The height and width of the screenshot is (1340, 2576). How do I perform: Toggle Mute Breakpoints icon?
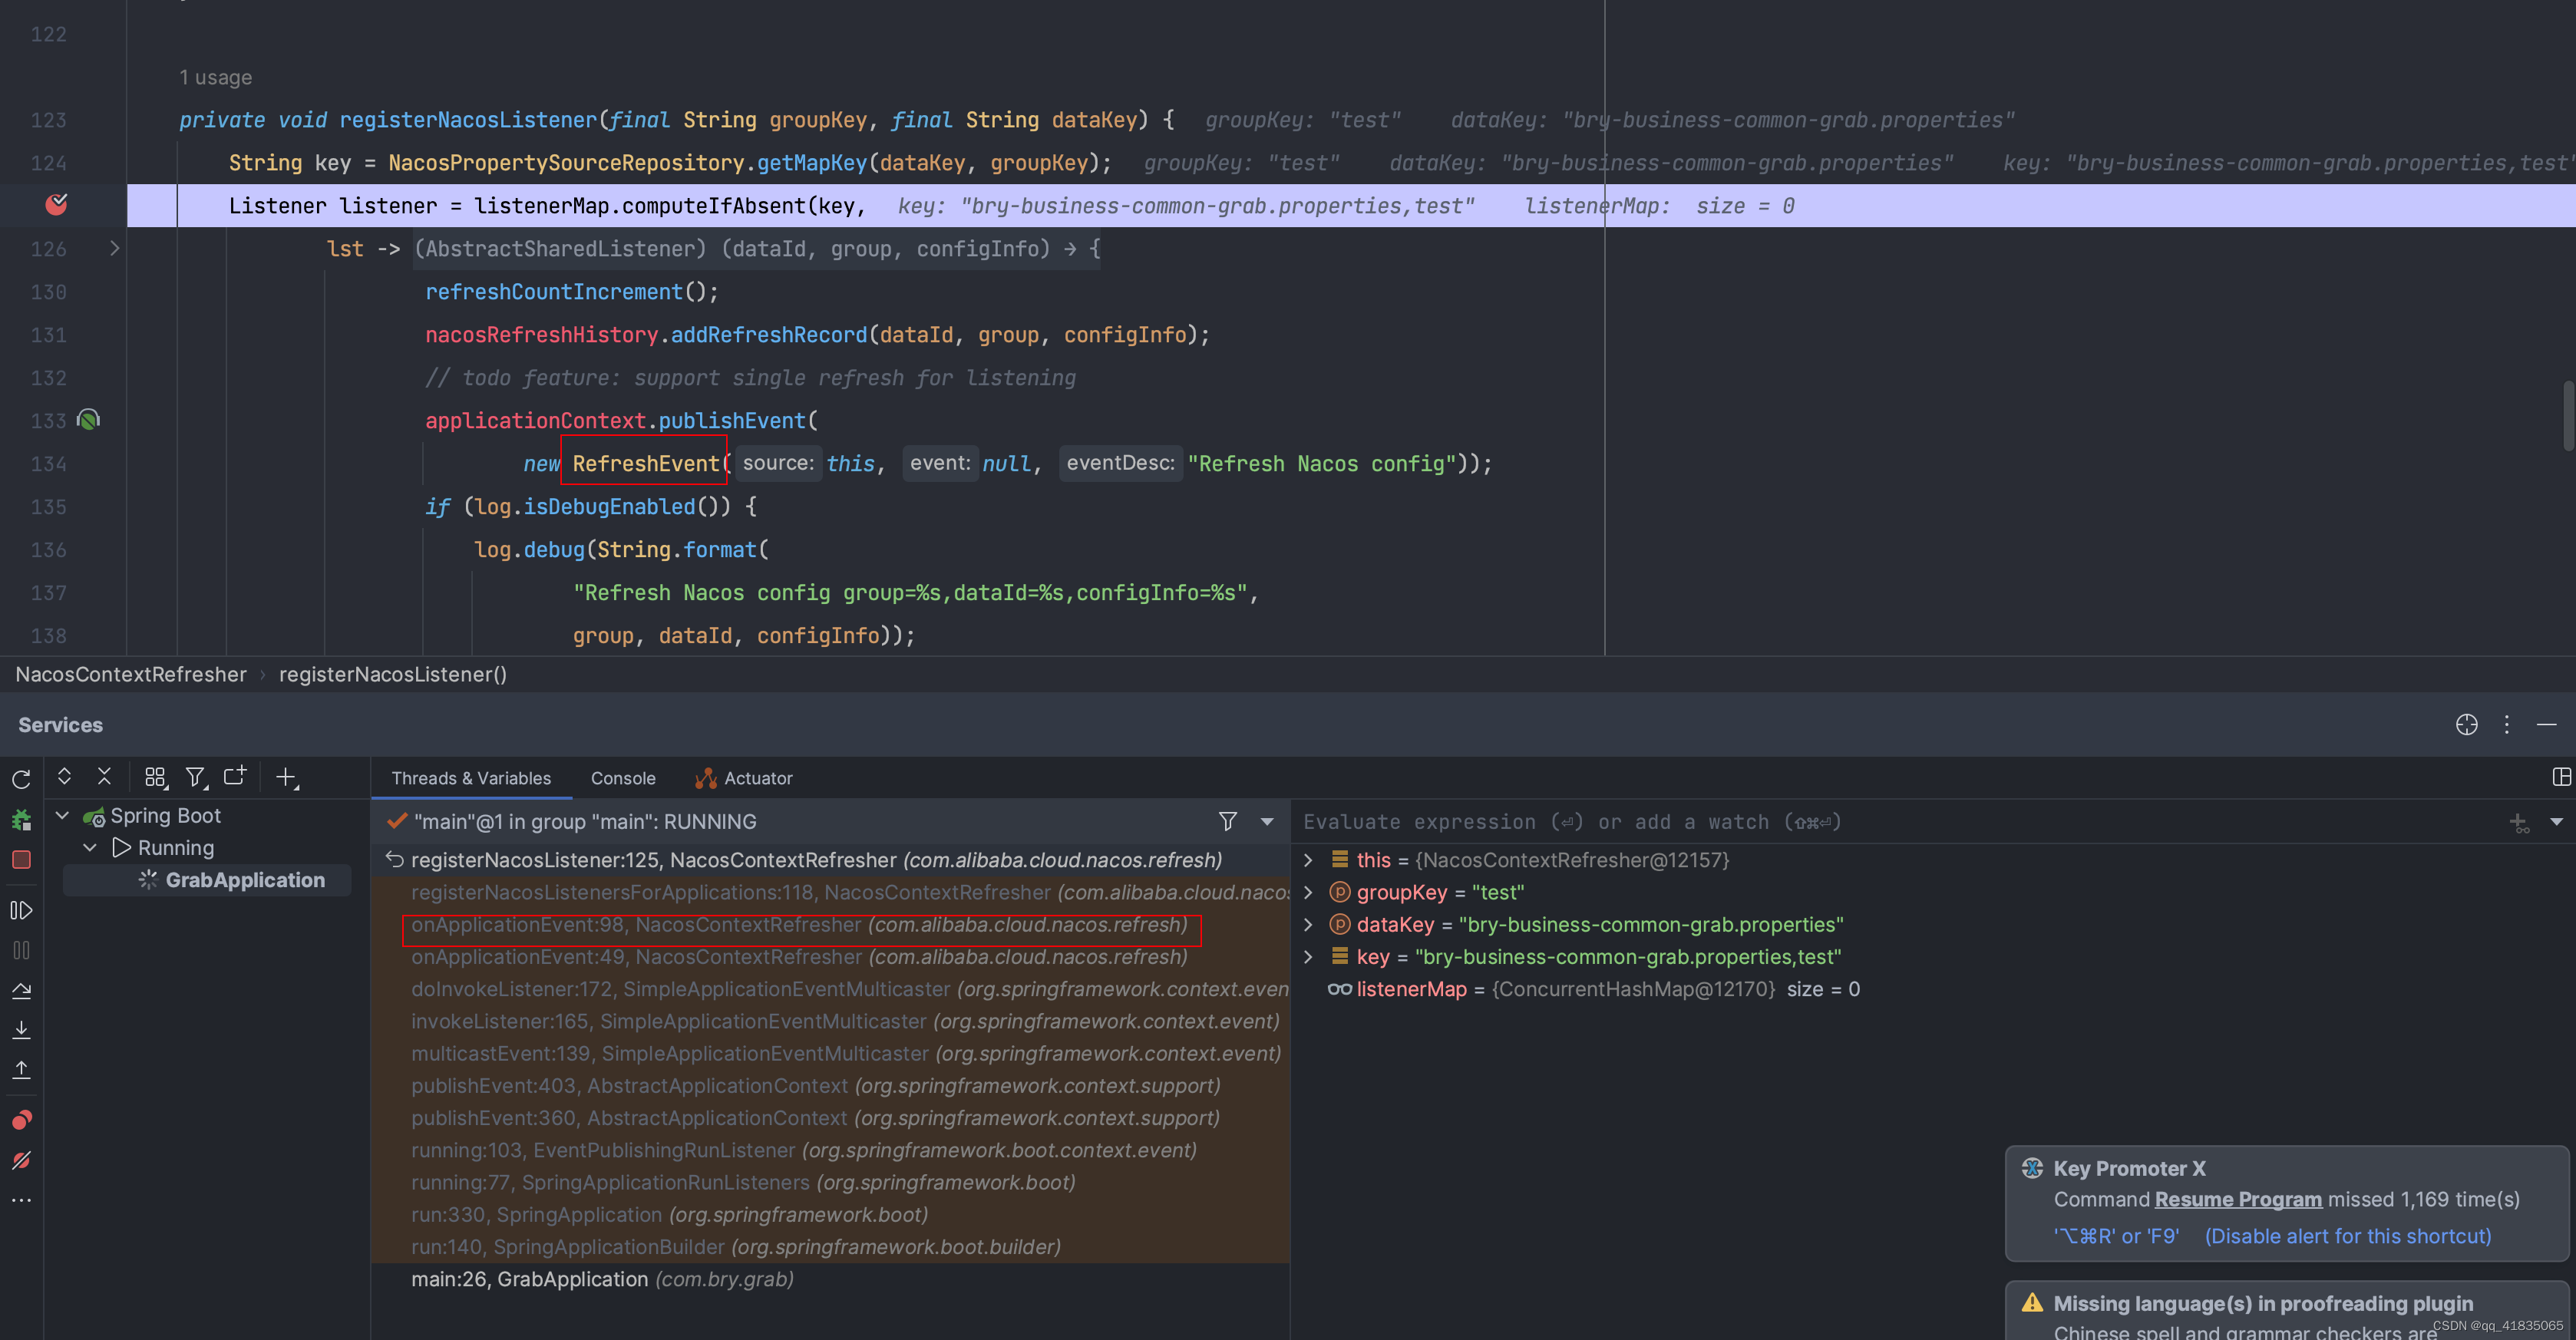[x=21, y=1160]
